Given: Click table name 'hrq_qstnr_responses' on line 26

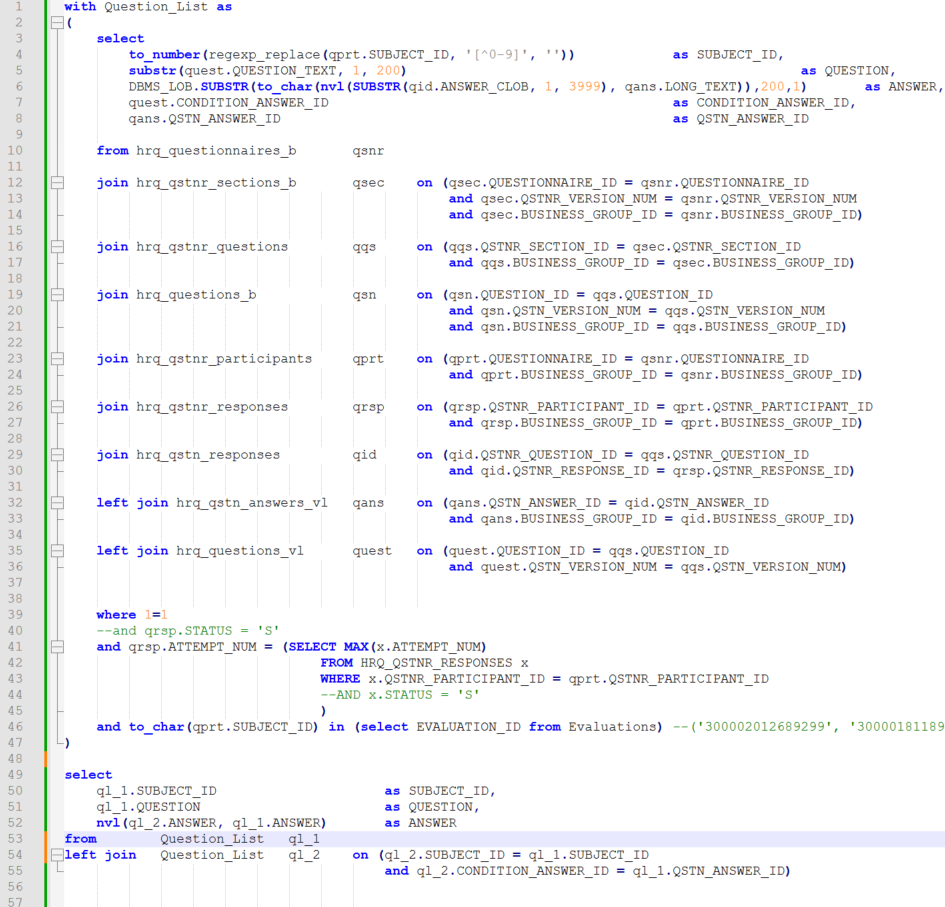Looking at the screenshot, I should (212, 407).
